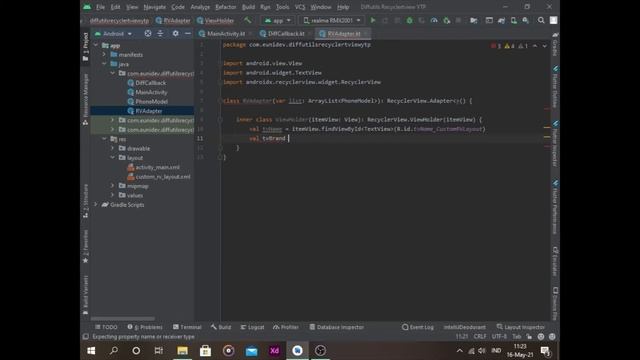Hide the Project panel with the minus icon
This screenshot has height=360, width=640.
point(187,33)
